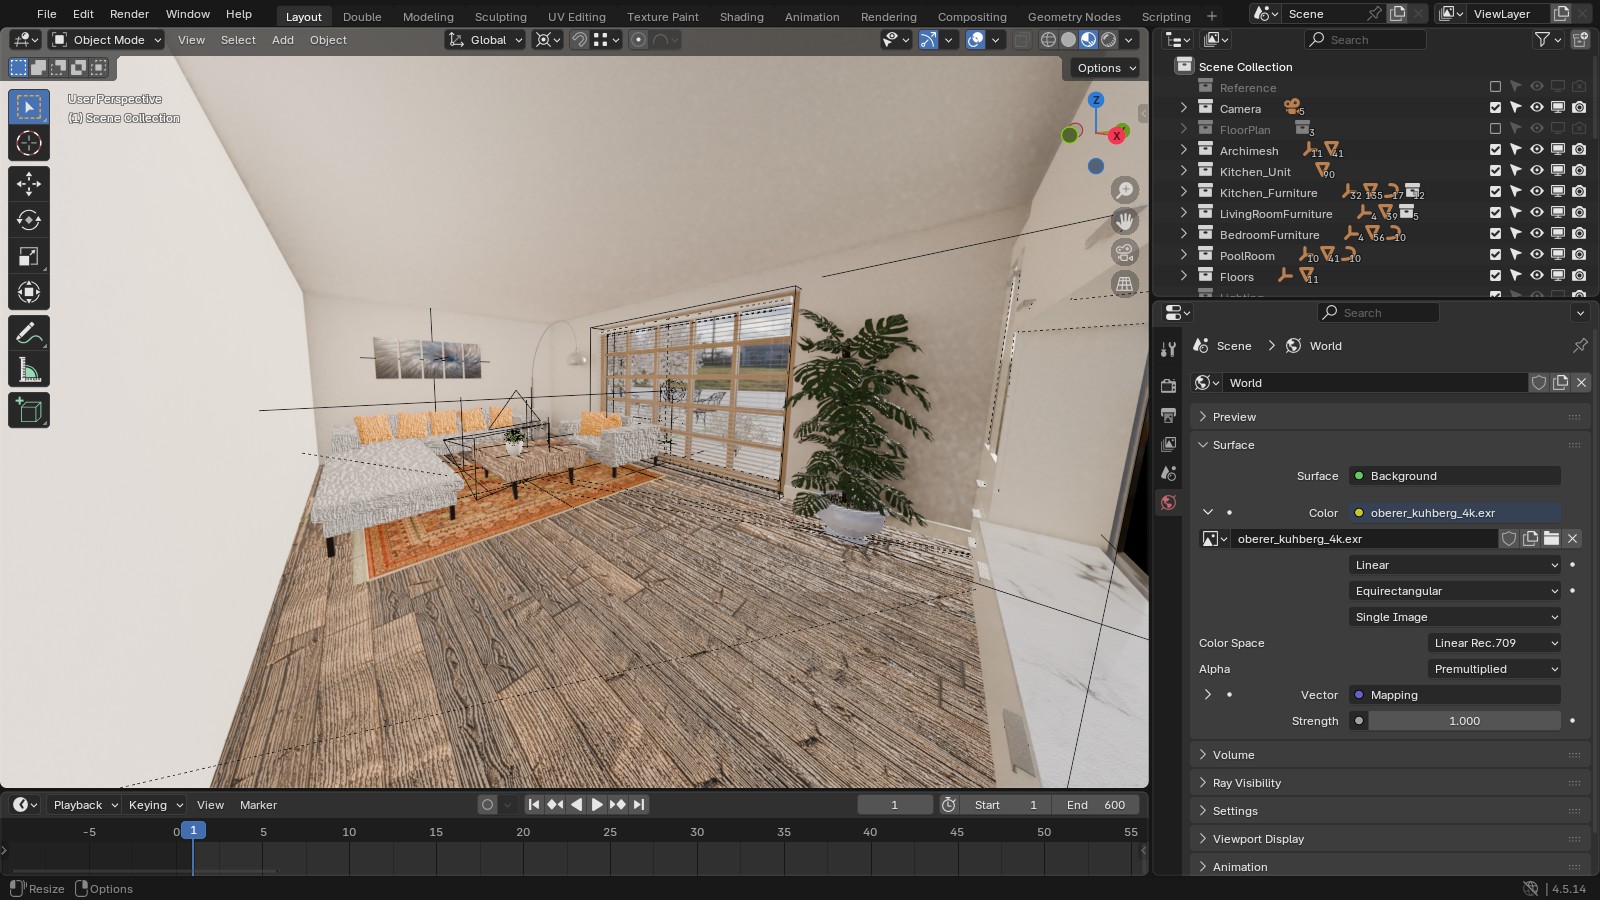The image size is (1600, 900).
Task: Hide Archimesh collection with eye icon
Action: 1537,150
